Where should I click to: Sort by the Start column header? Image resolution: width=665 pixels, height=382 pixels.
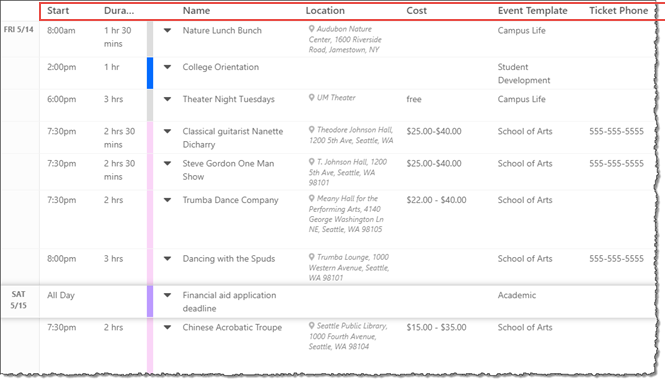[x=58, y=11]
